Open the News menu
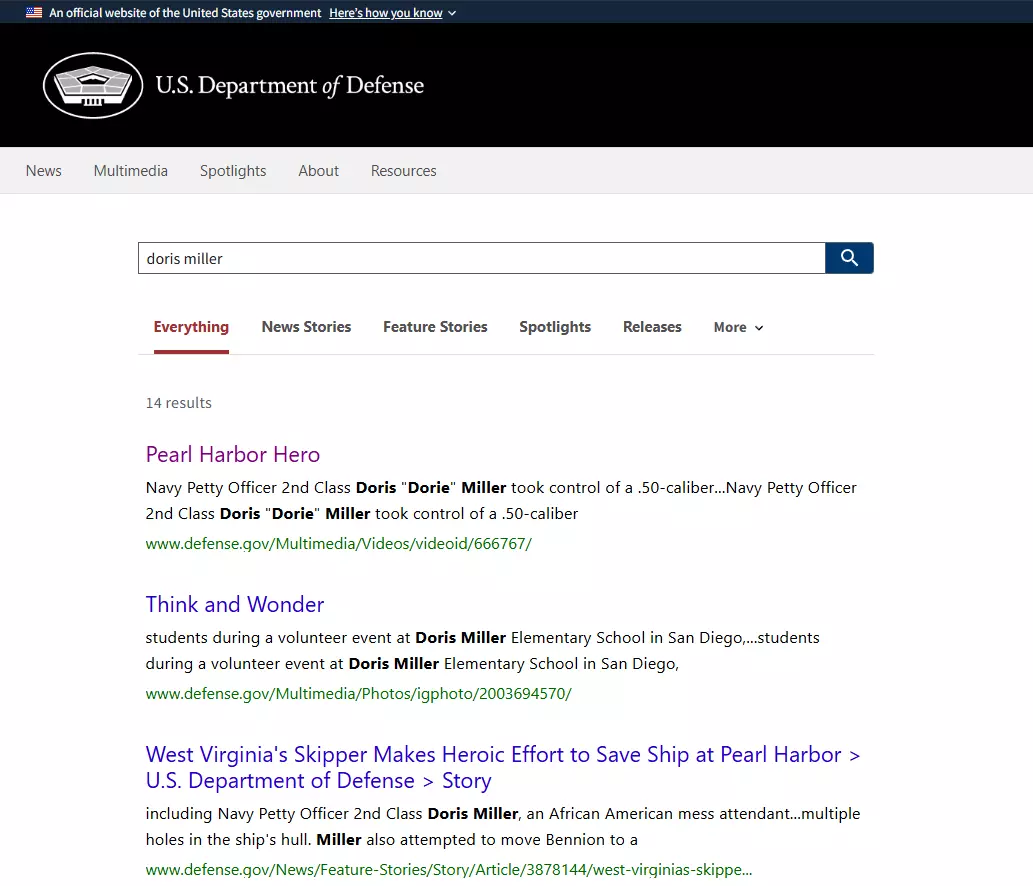Viewport: 1033px width, 886px height. 43,171
